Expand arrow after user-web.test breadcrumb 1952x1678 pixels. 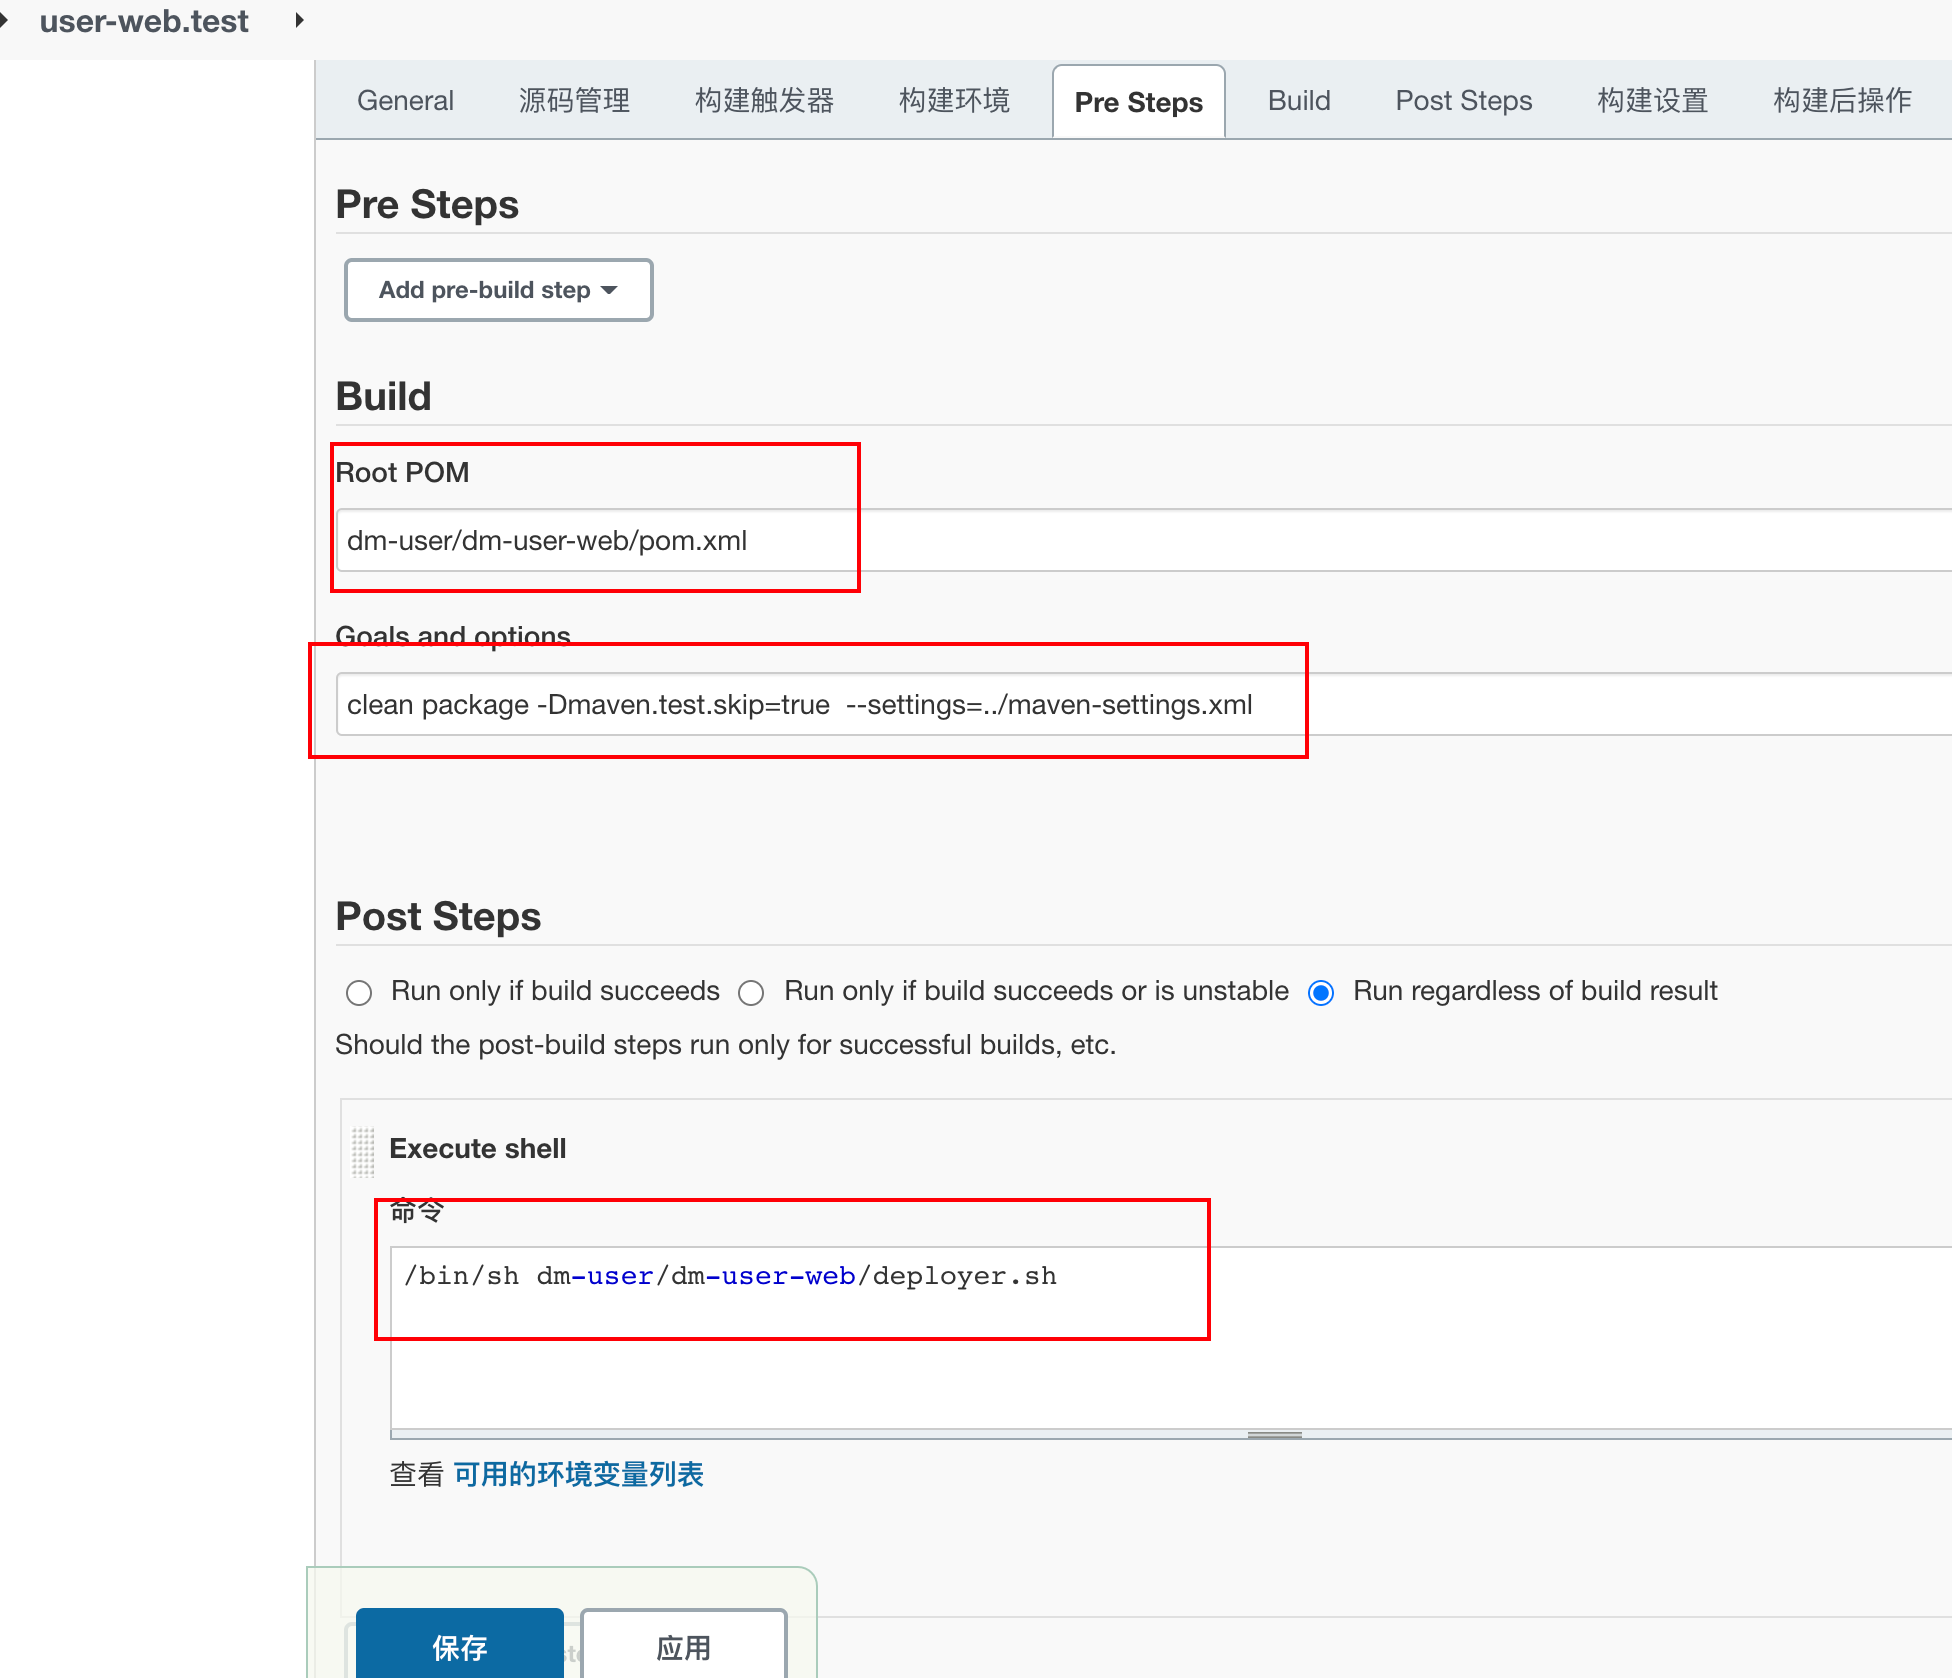(x=299, y=20)
